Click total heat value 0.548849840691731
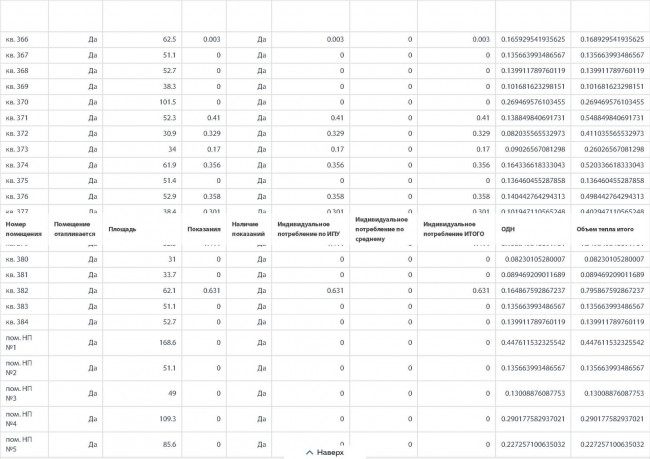This screenshot has height=459, width=650. [x=612, y=118]
